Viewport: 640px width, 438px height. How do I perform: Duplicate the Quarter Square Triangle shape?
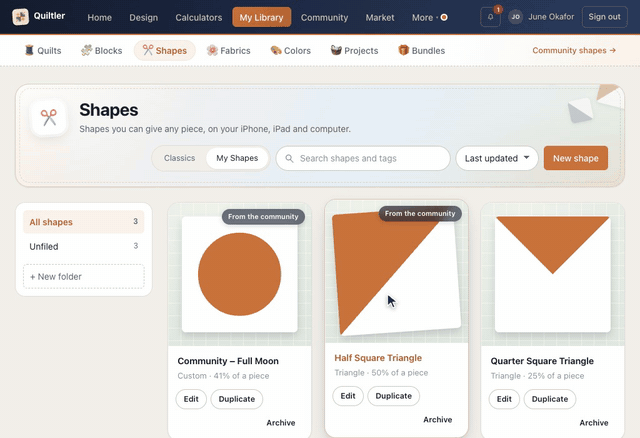pos(550,399)
